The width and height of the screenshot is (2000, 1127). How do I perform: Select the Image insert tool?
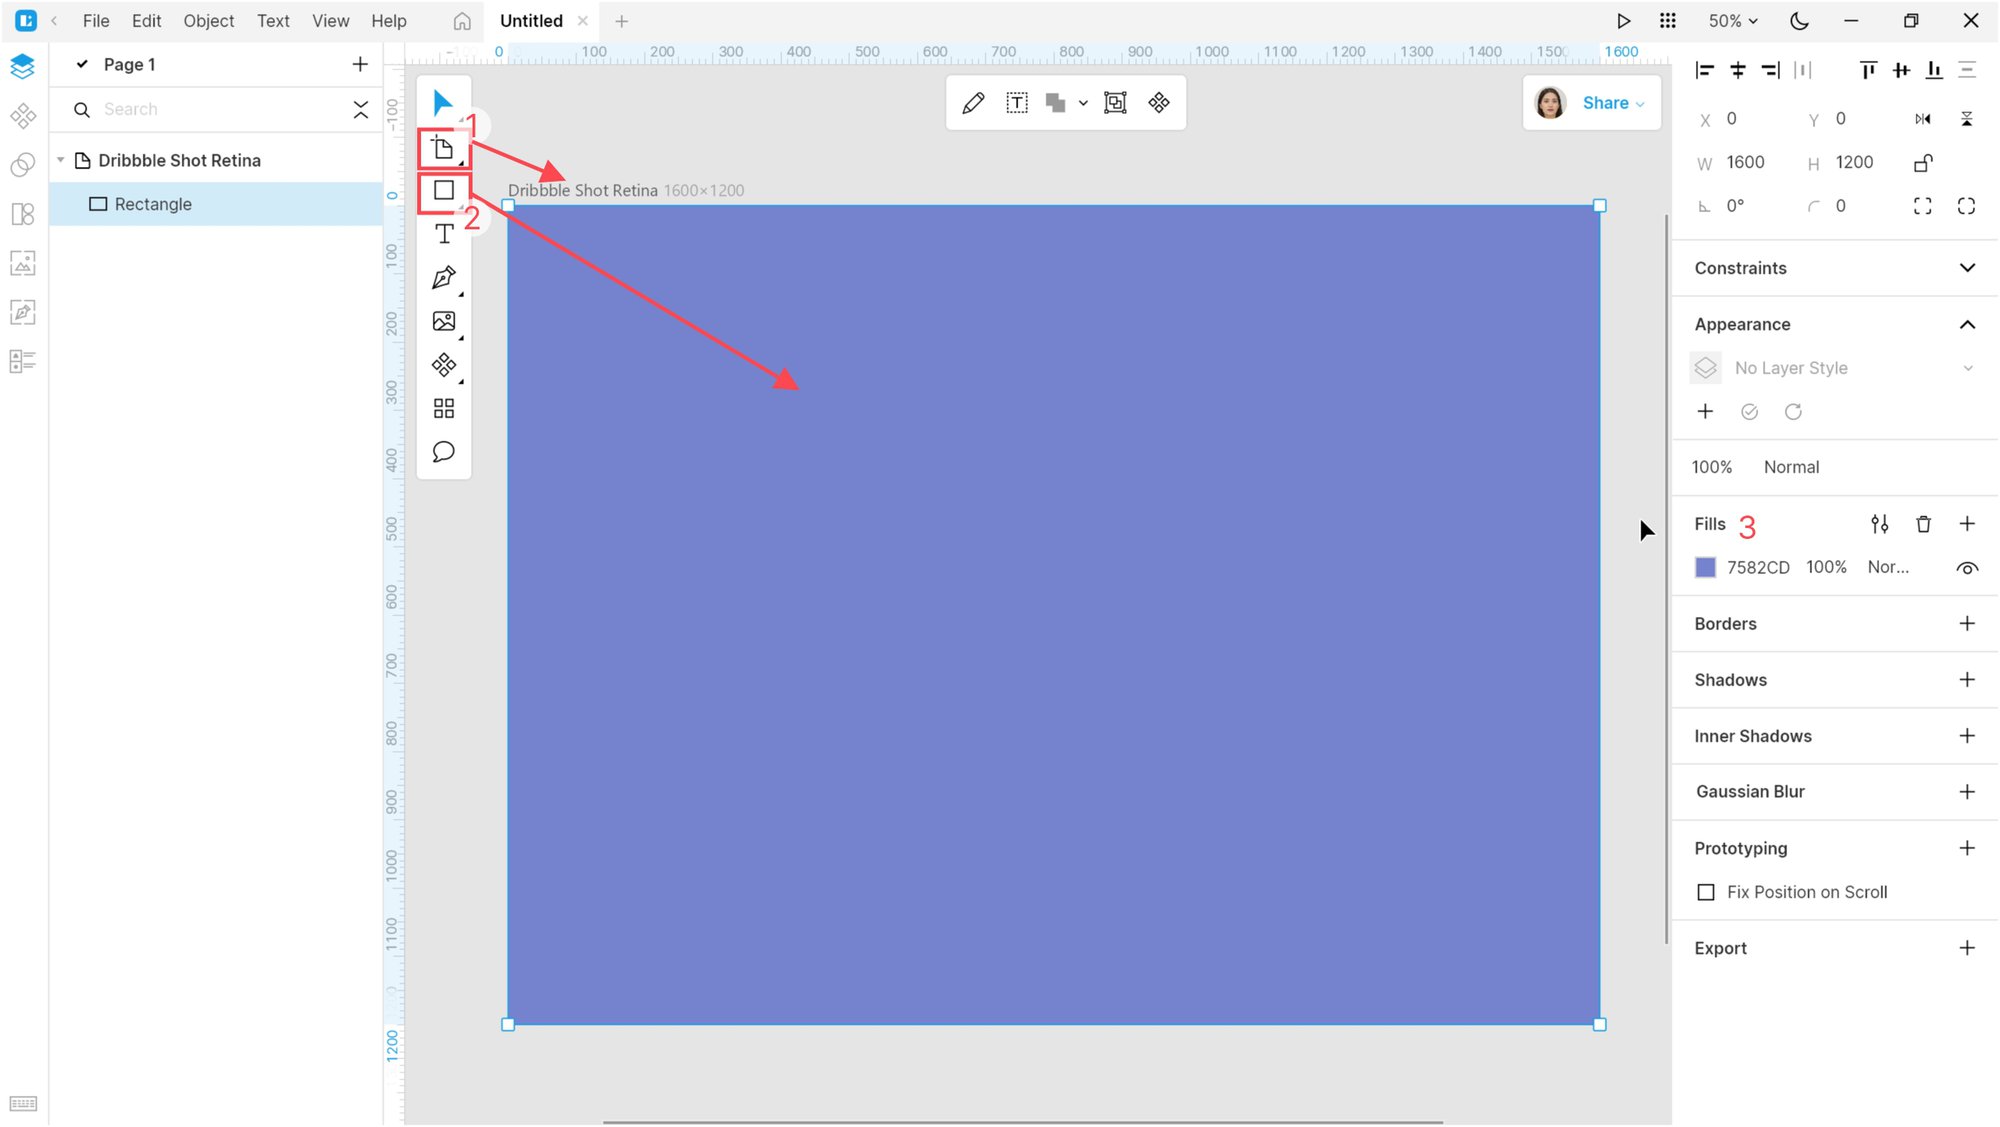coord(444,320)
